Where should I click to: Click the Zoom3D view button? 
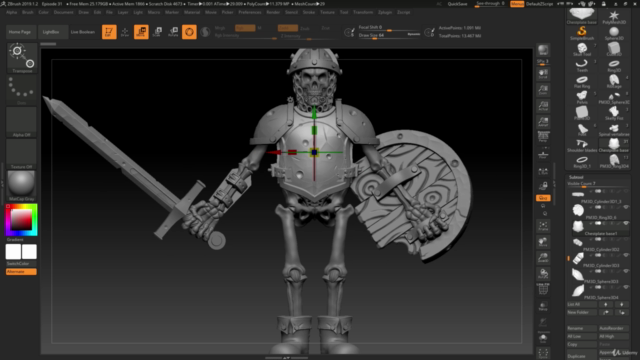click(x=543, y=258)
